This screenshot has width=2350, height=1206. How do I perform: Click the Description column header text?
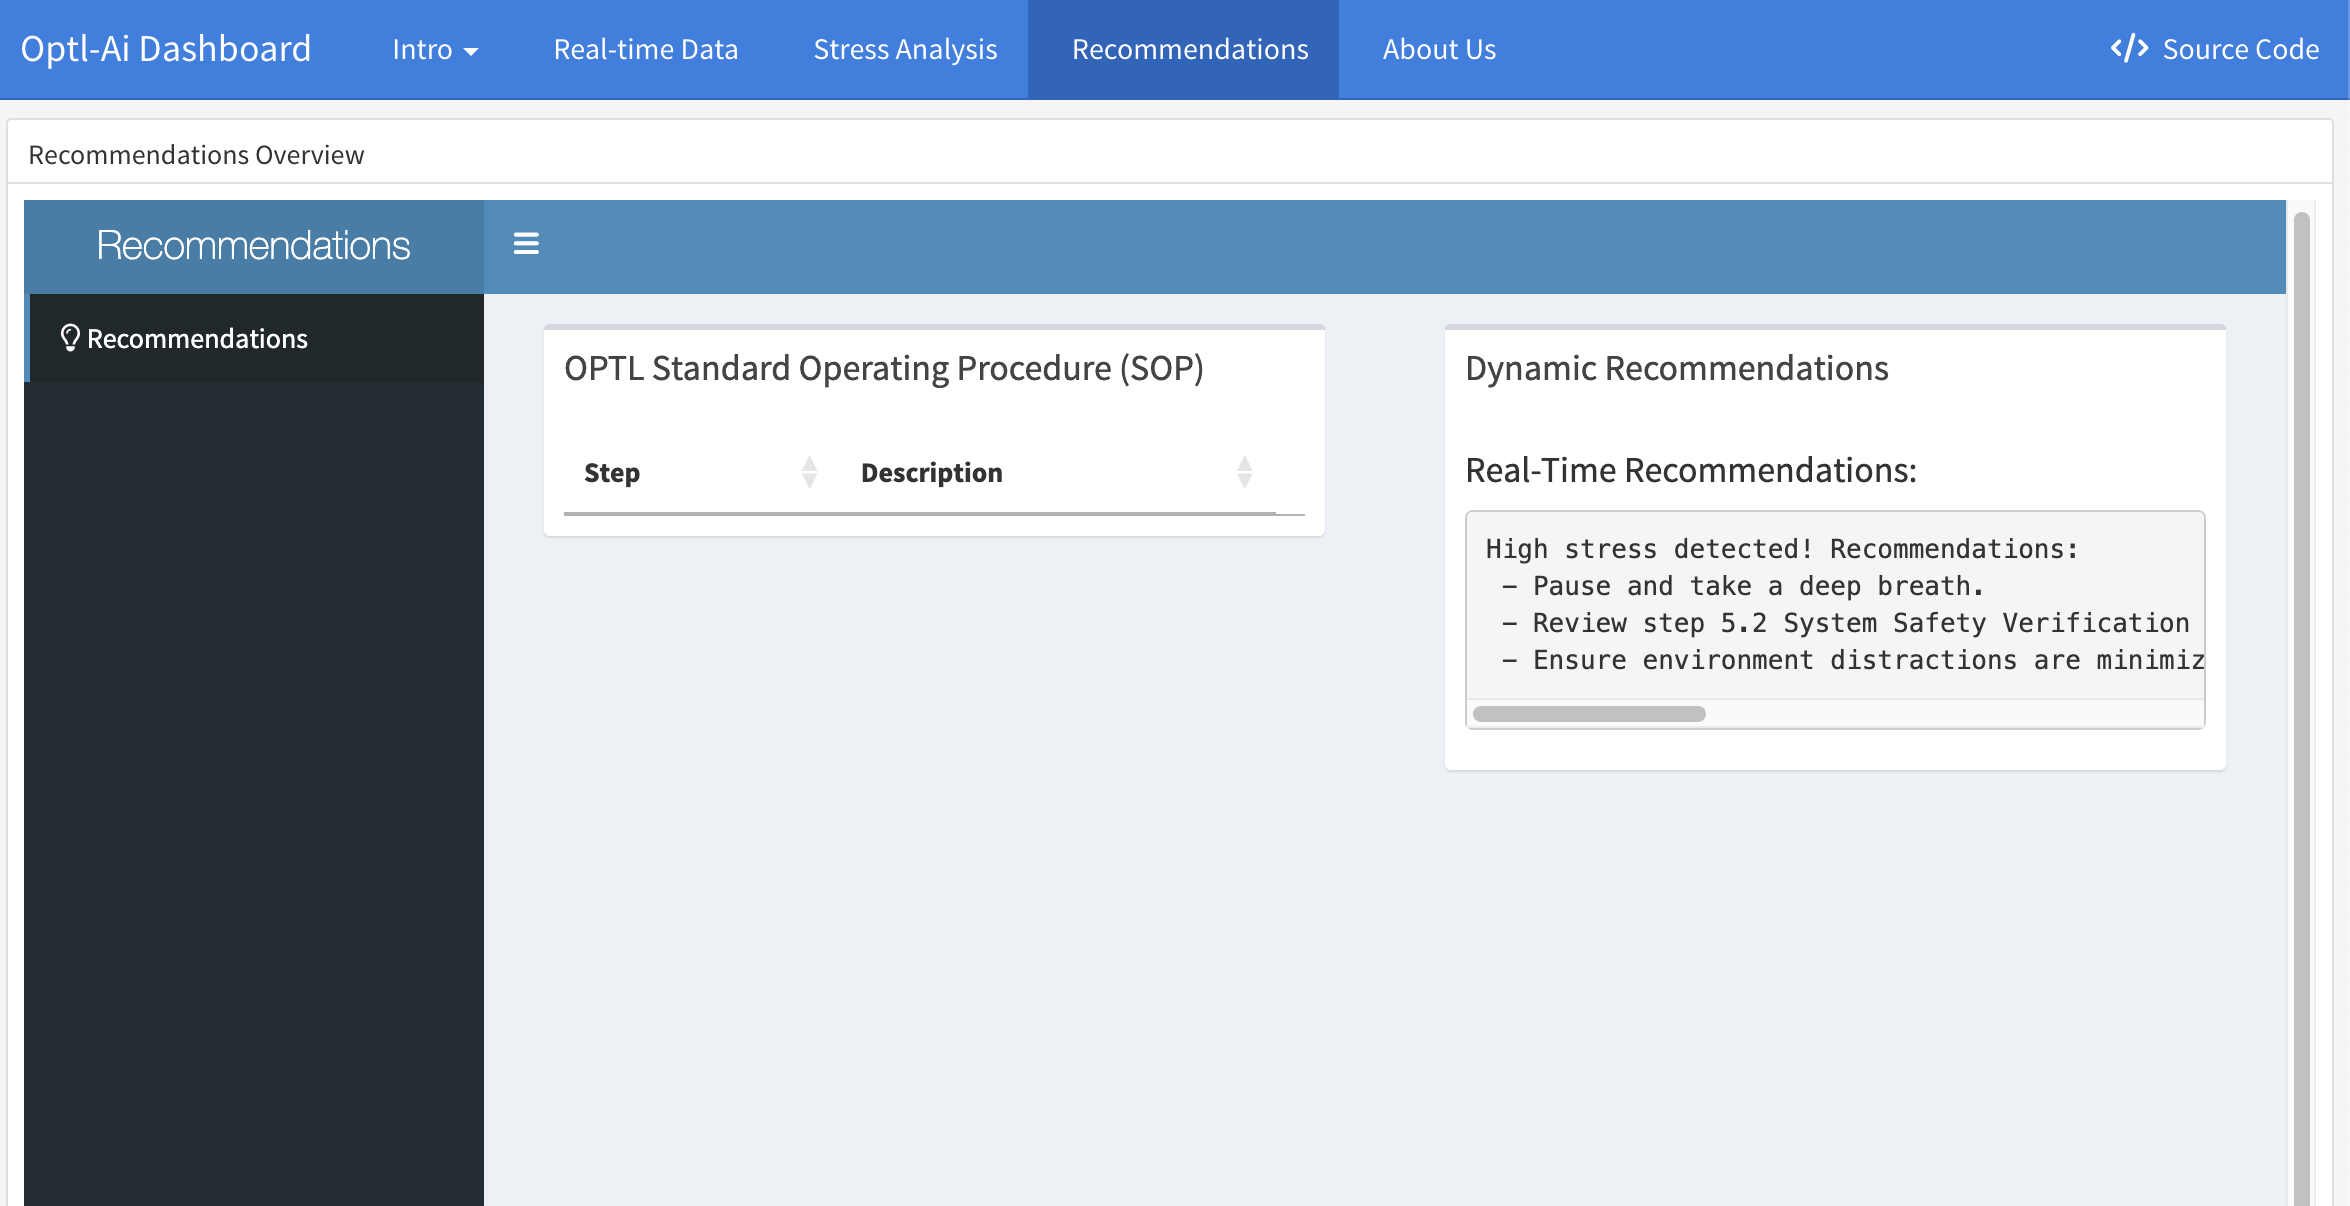tap(931, 472)
